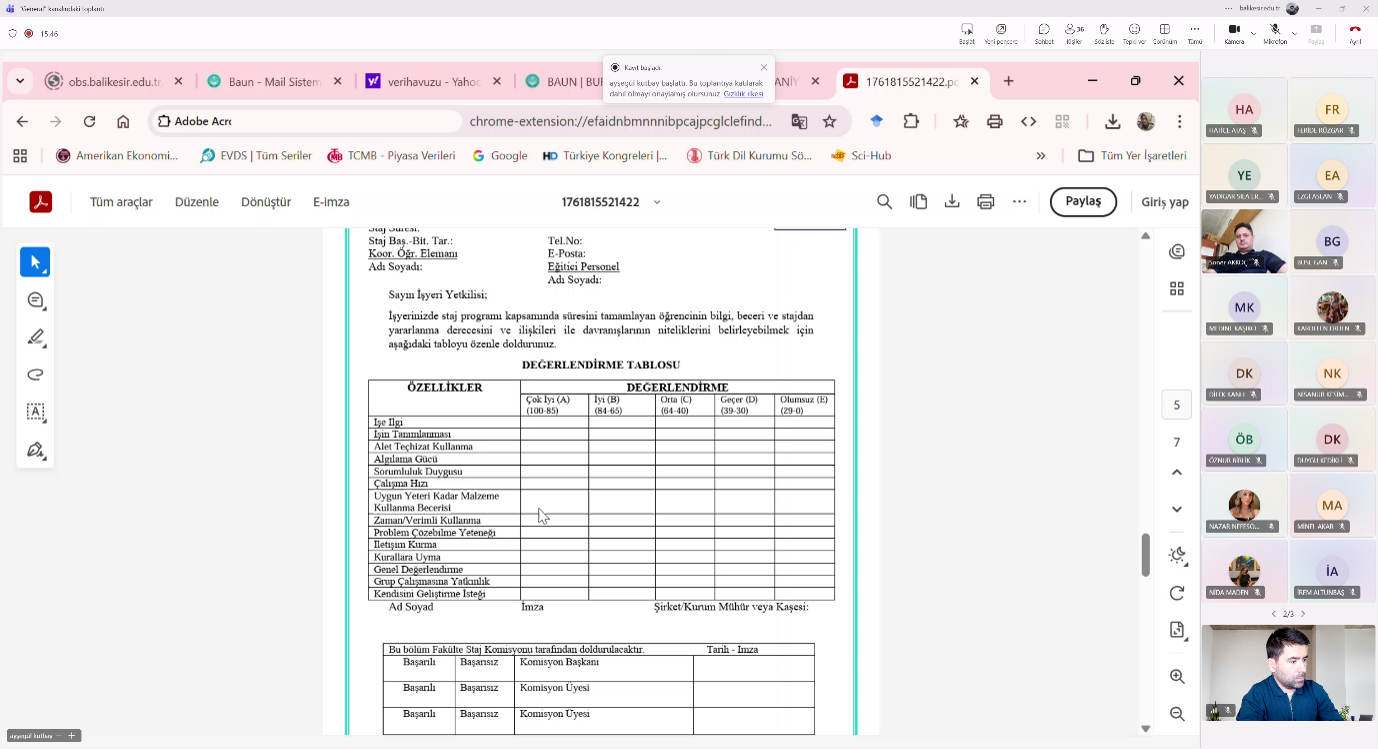The image size is (1378, 749).
Task: Change layout with Görünüm button
Action: tap(1165, 33)
